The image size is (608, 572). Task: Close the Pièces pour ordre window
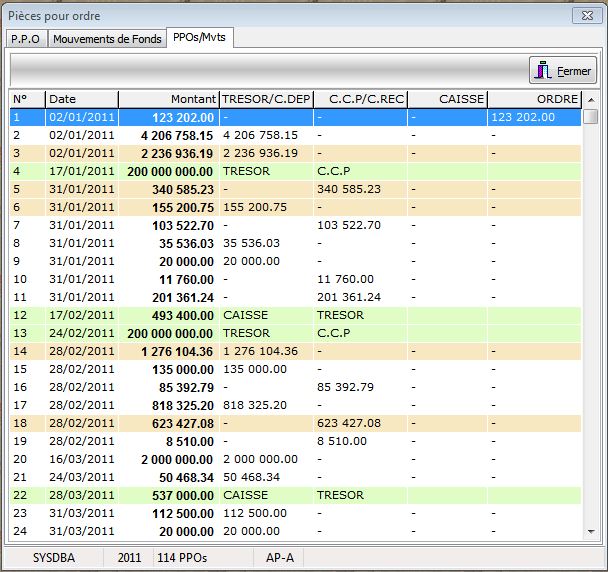point(587,16)
